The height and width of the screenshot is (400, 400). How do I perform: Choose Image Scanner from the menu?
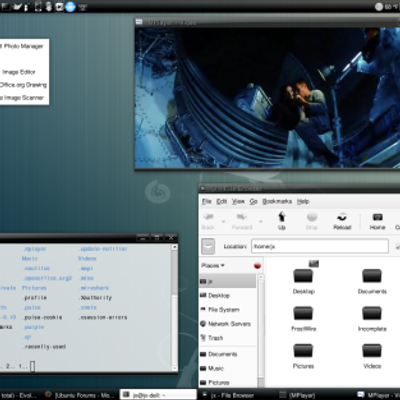tap(23, 98)
